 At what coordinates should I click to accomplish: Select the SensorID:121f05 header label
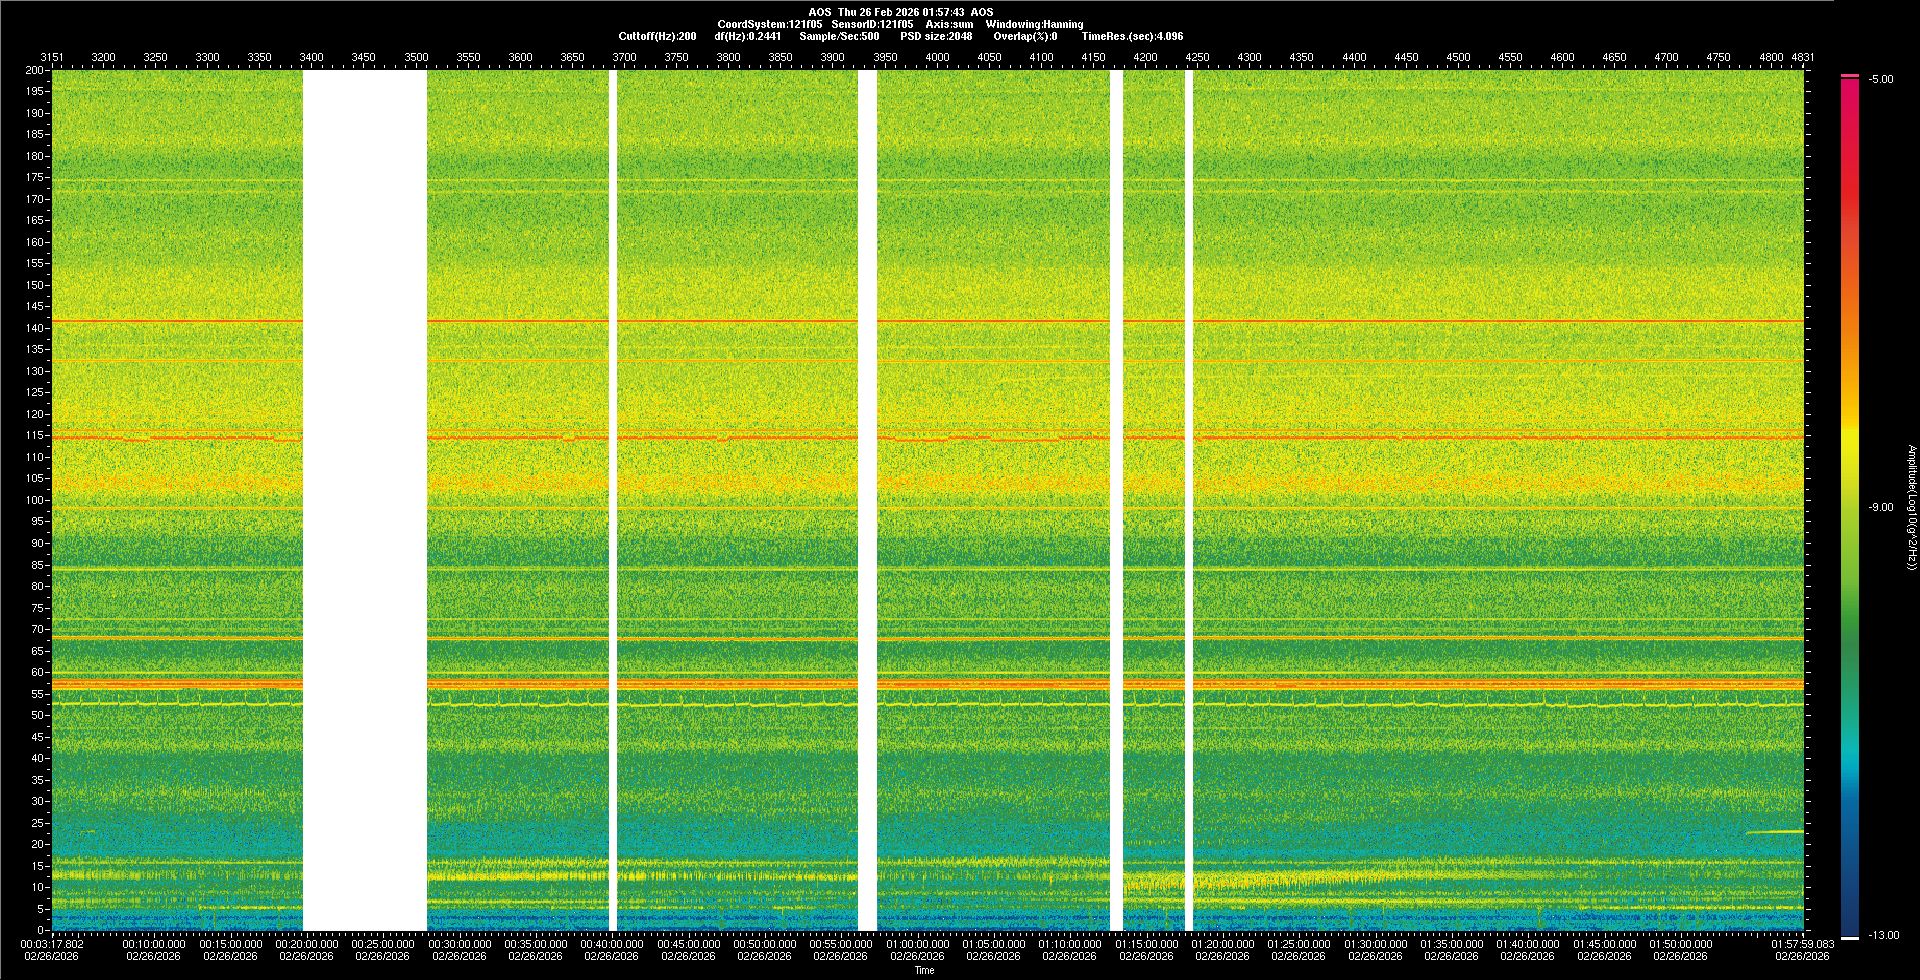click(x=872, y=24)
